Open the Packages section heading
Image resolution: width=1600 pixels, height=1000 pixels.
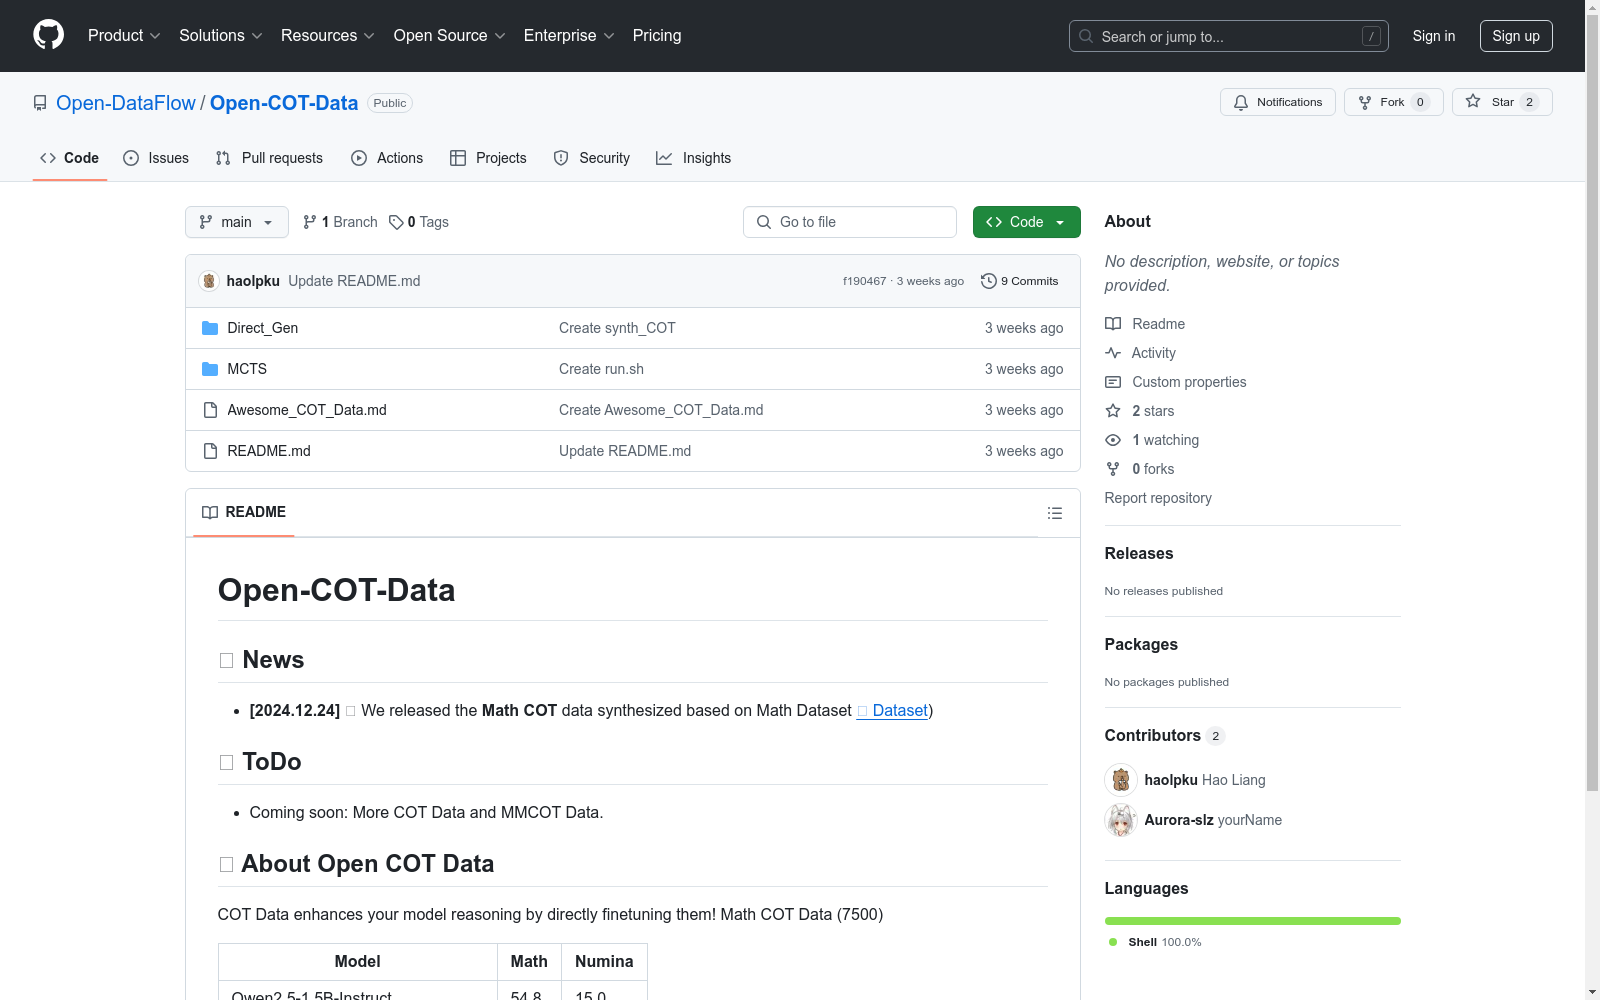tap(1141, 644)
